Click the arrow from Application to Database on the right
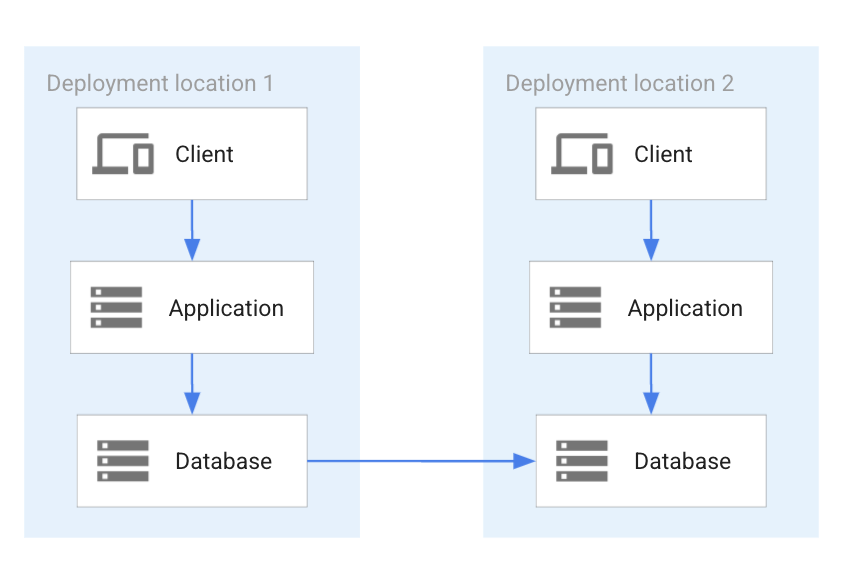Viewport: 852px width, 578px height. [650, 384]
